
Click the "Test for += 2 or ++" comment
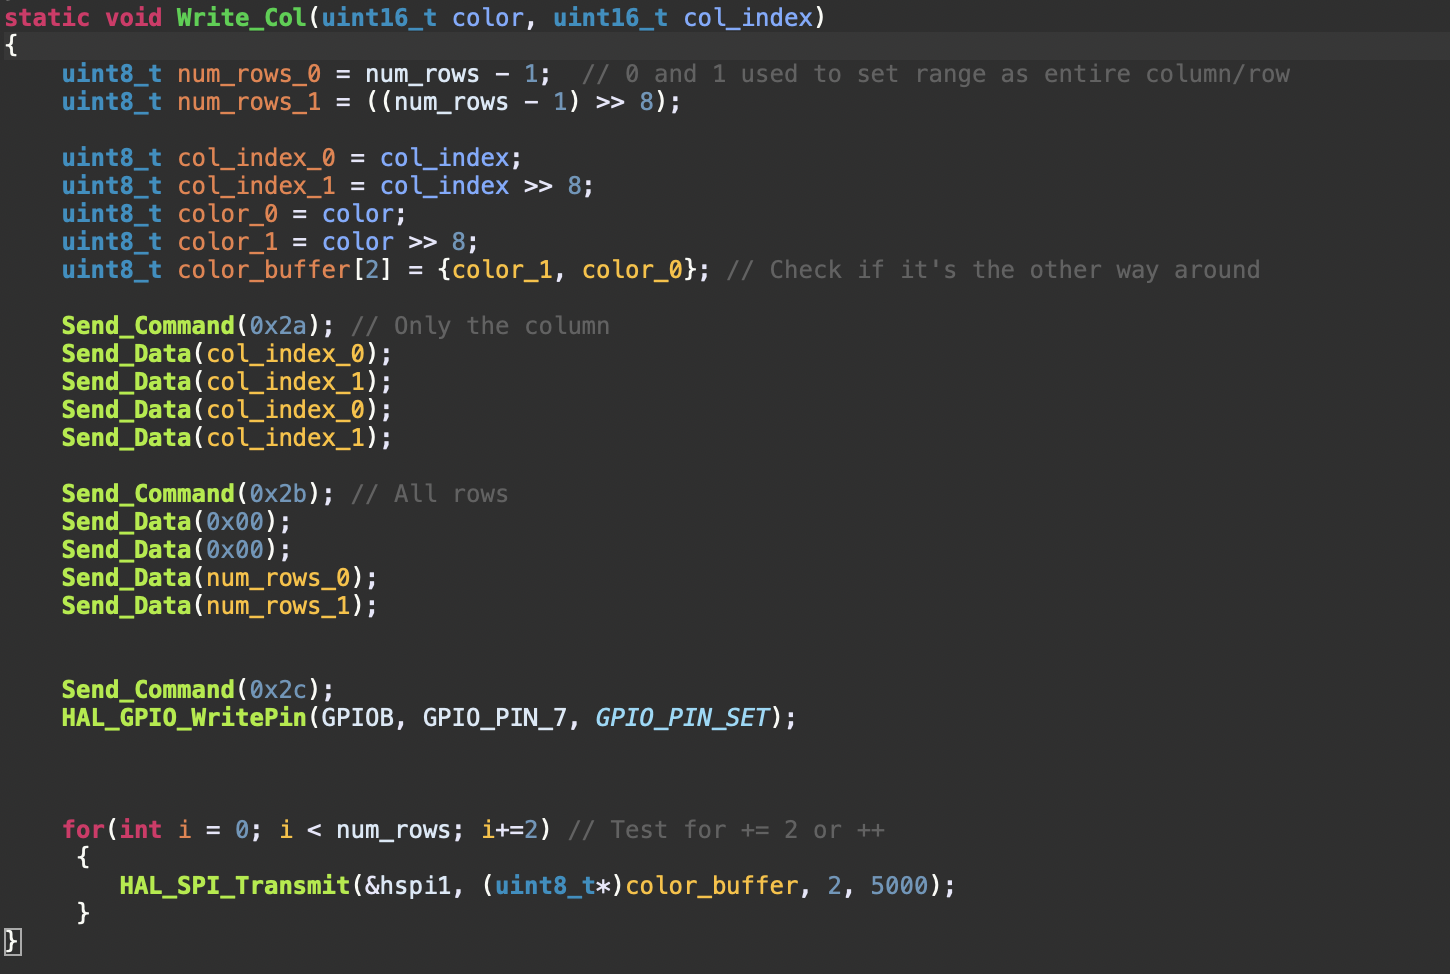[x=726, y=830]
